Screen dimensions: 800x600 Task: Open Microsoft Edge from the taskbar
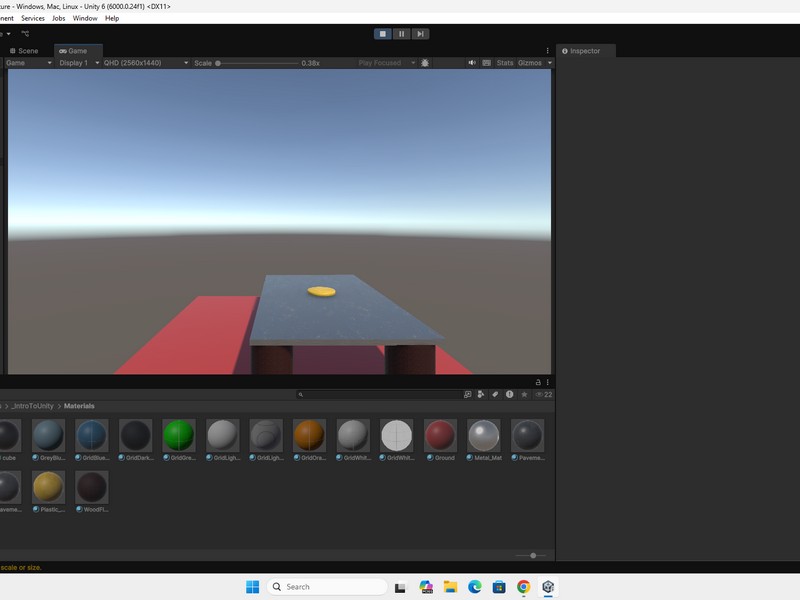[x=475, y=587]
